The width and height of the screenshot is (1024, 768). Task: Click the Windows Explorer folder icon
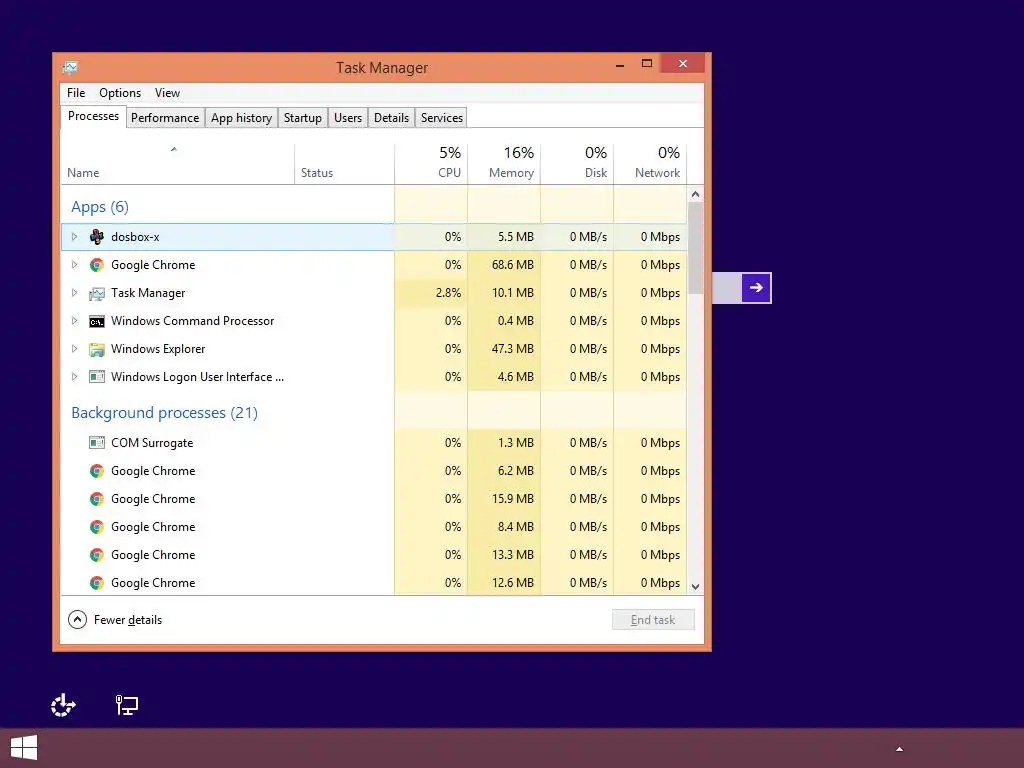pos(97,349)
